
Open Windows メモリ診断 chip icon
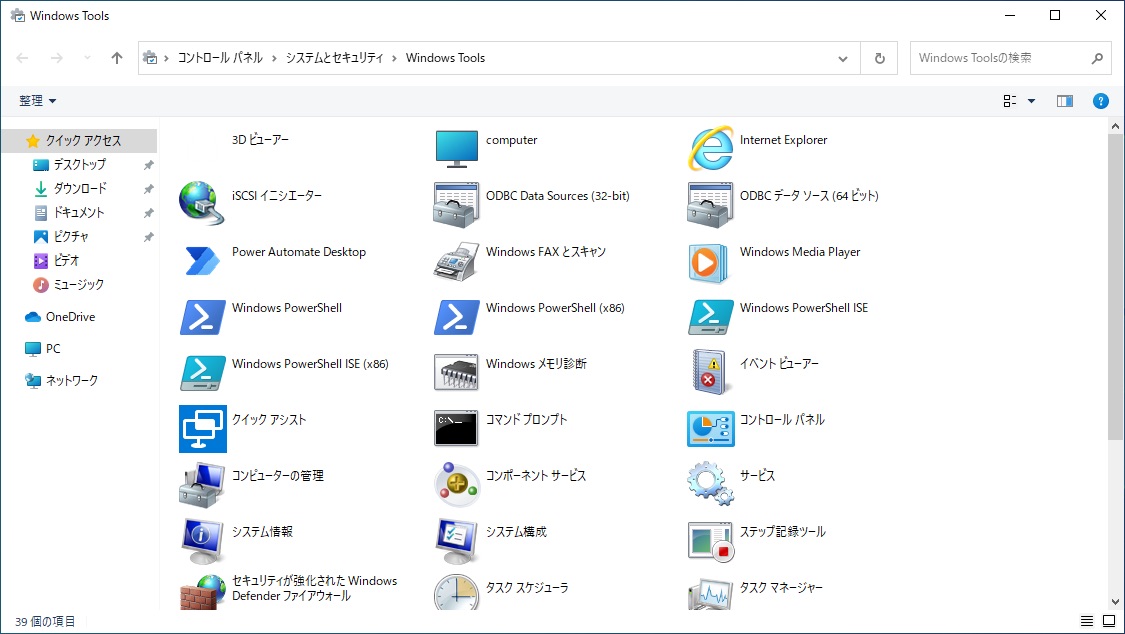[x=456, y=372]
